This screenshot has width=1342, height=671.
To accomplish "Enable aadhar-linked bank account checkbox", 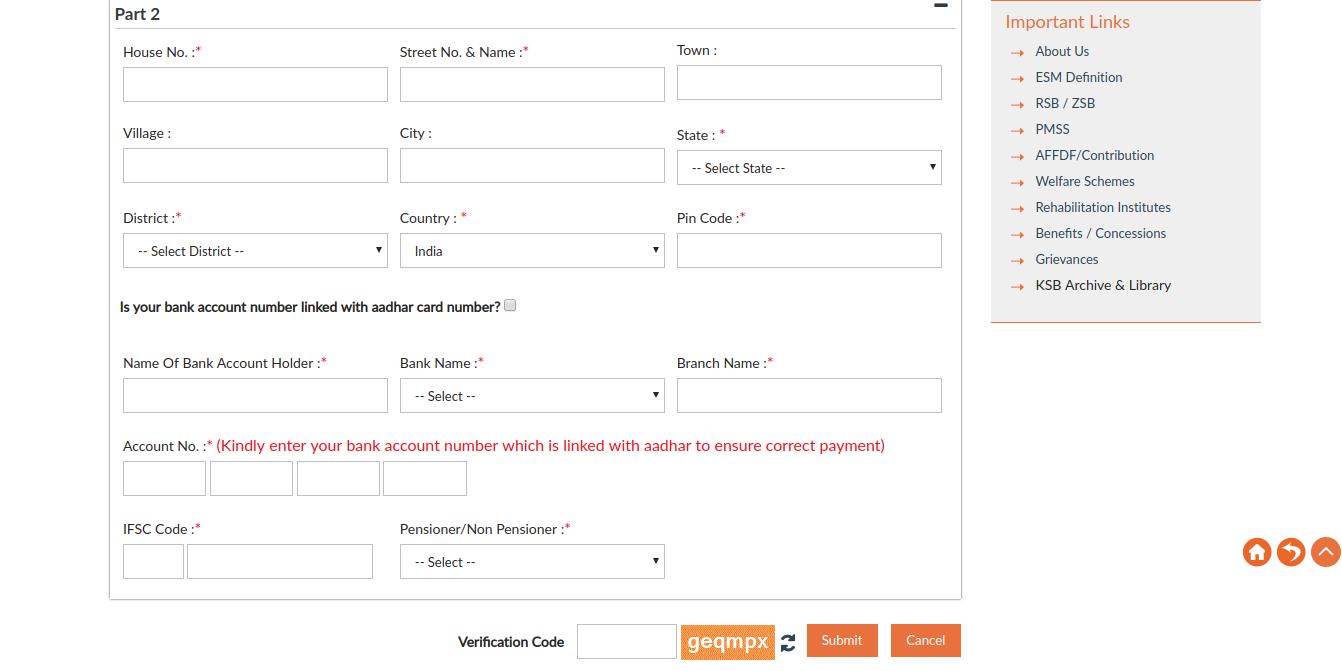I will [x=510, y=305].
